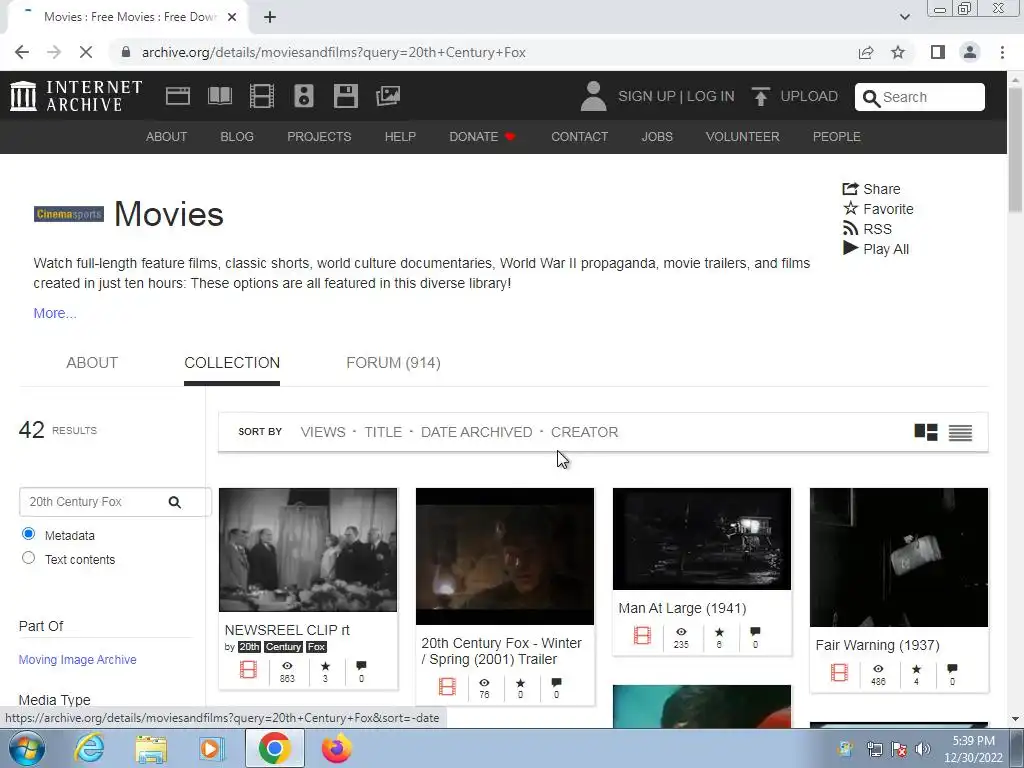Open the JOBS link
The image size is (1024, 768).
(657, 136)
